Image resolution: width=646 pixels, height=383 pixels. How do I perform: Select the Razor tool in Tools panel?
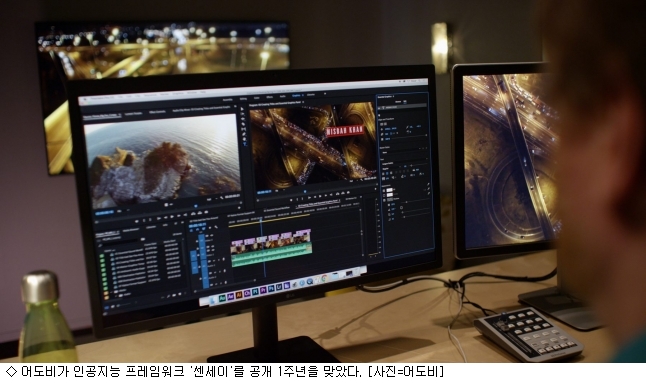pyautogui.click(x=243, y=124)
